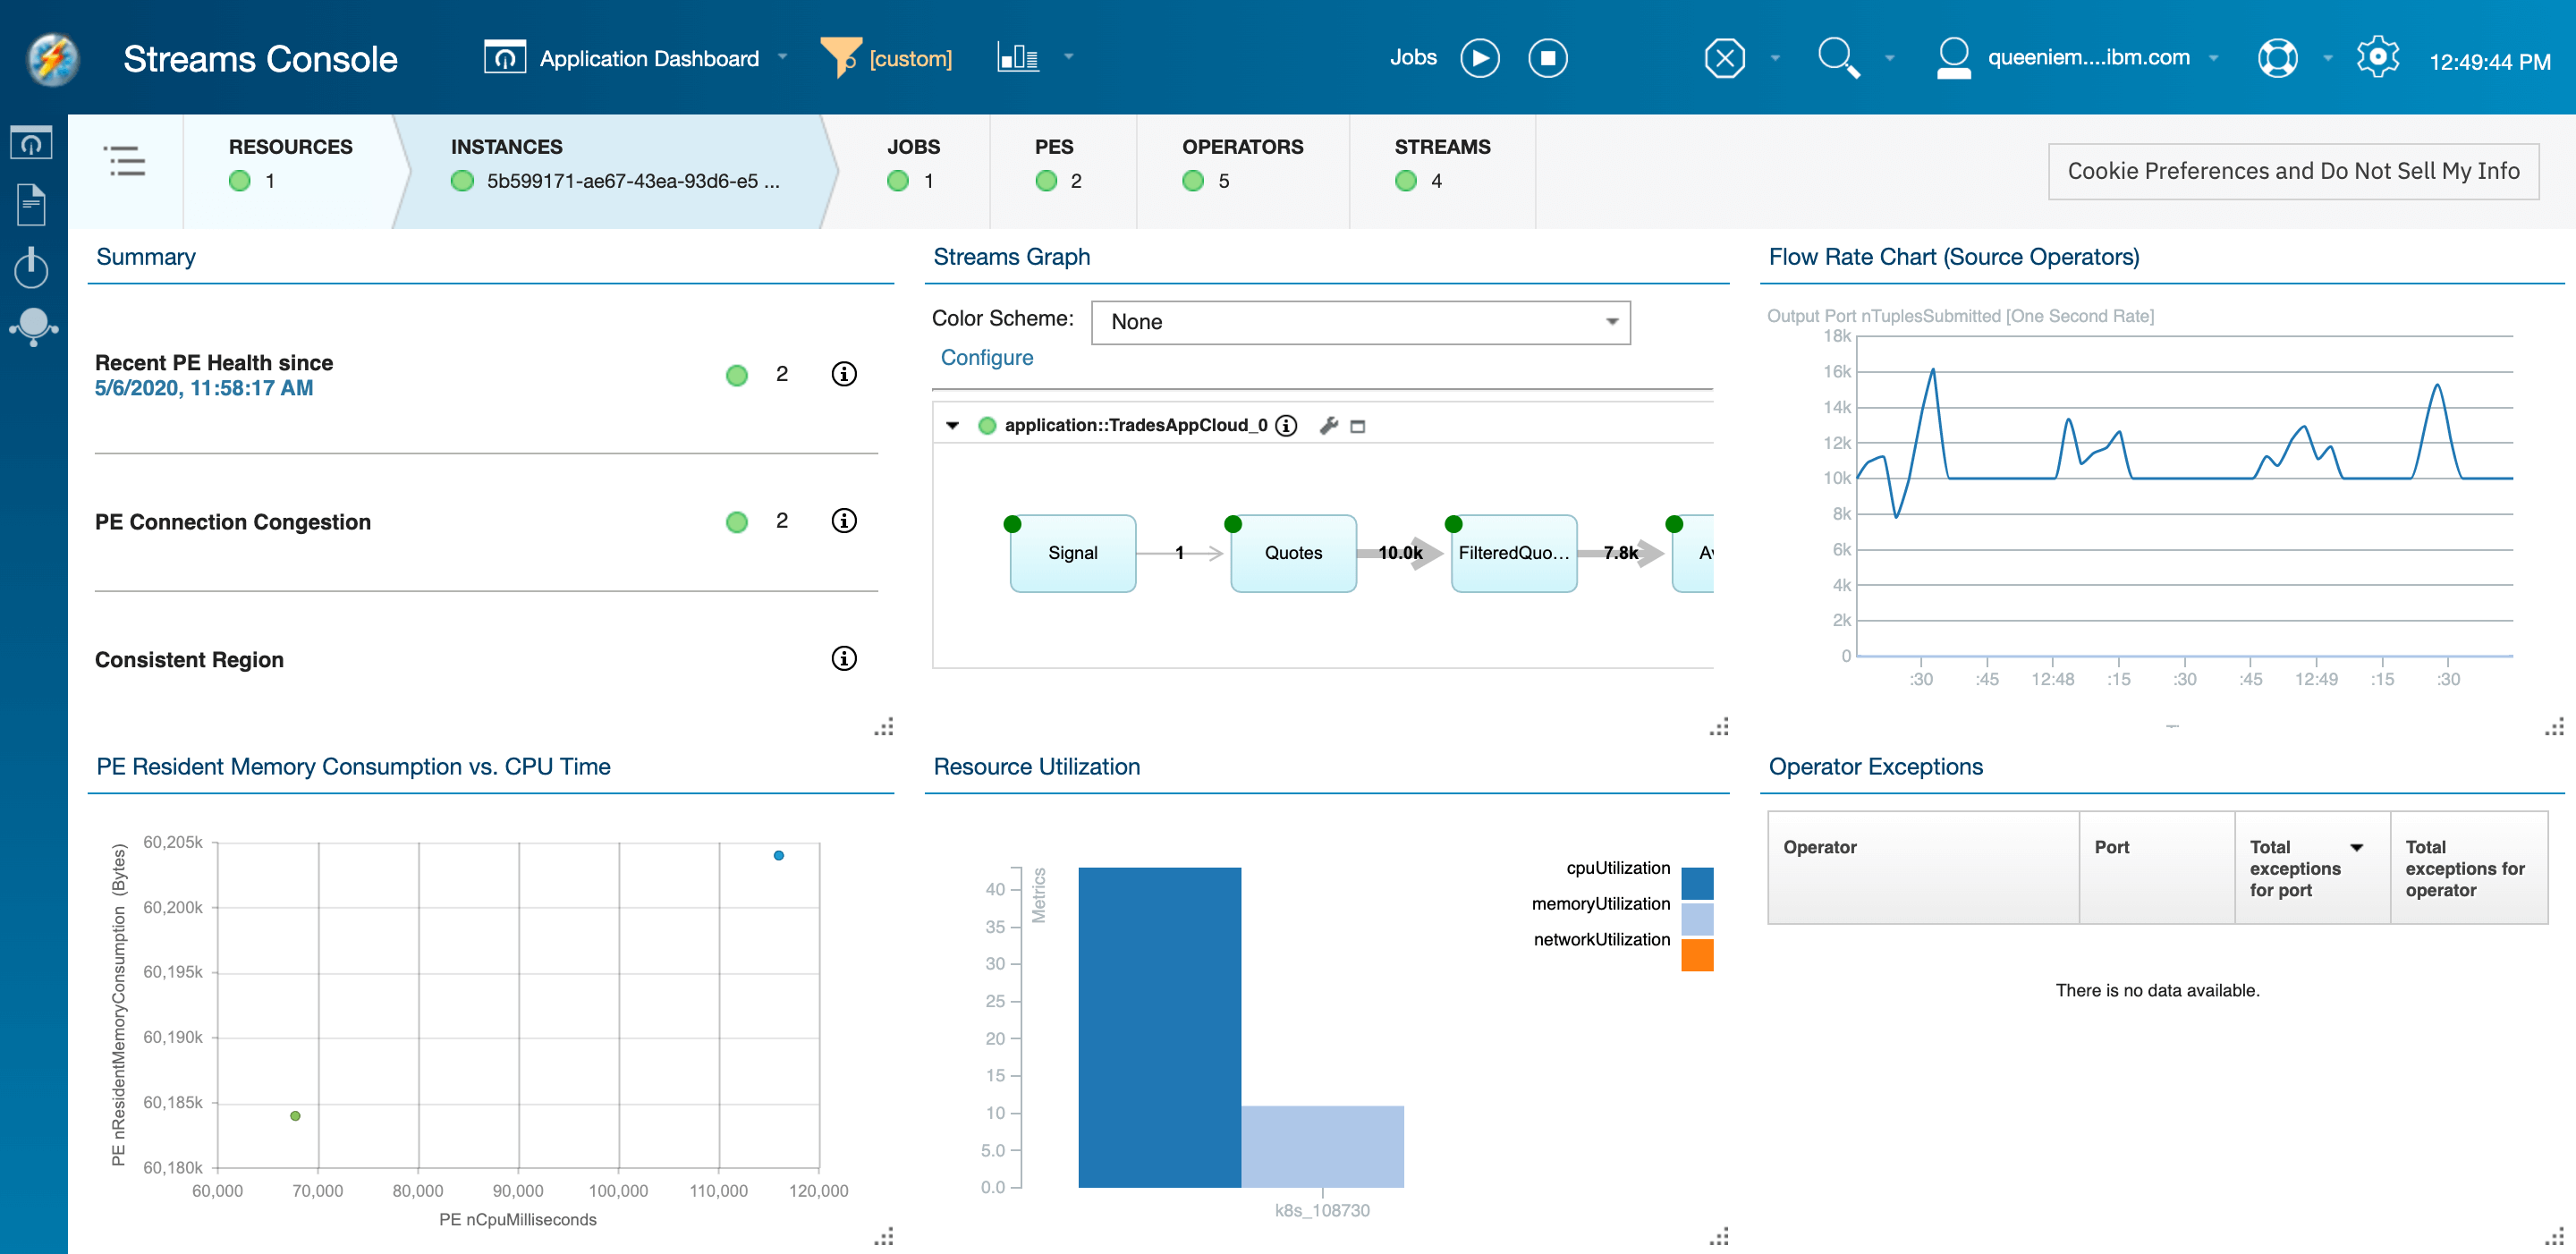Viewport: 2576px width, 1254px height.
Task: Show info for Consistent Region
Action: coord(844,658)
